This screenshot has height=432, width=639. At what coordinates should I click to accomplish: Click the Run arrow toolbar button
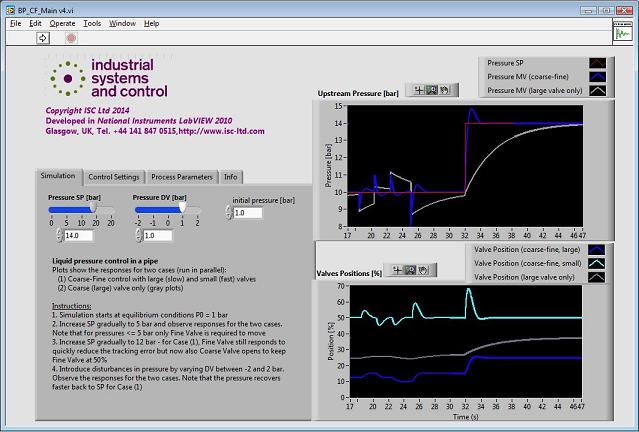43,38
